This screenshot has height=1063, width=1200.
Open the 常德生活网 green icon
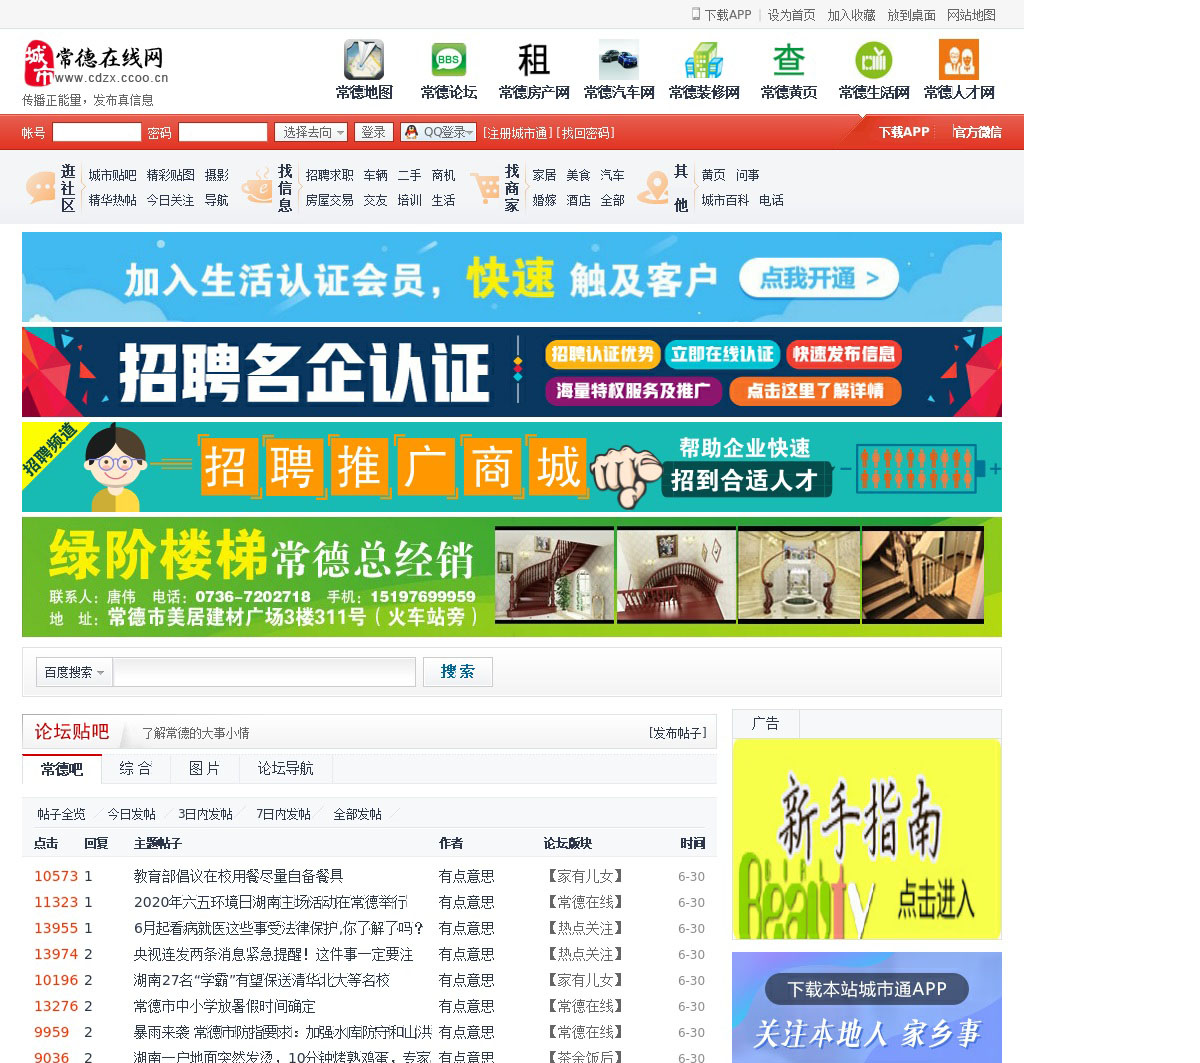point(874,60)
